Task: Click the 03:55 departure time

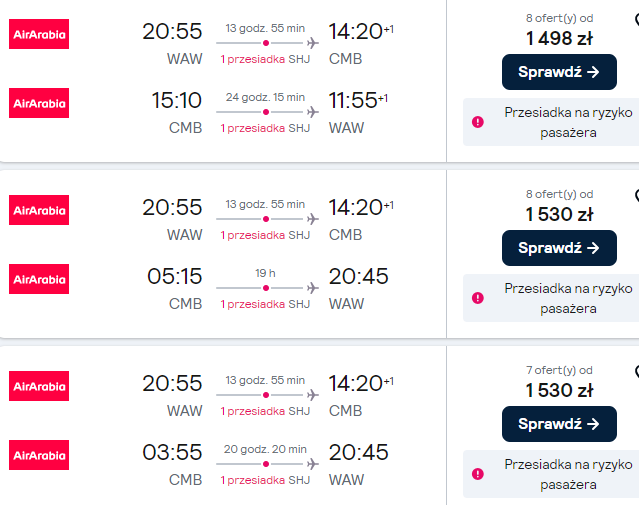Action: [x=173, y=453]
